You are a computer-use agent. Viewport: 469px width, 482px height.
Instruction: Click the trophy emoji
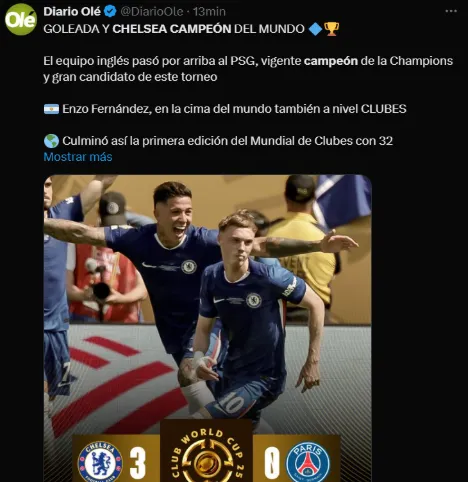[x=332, y=29]
